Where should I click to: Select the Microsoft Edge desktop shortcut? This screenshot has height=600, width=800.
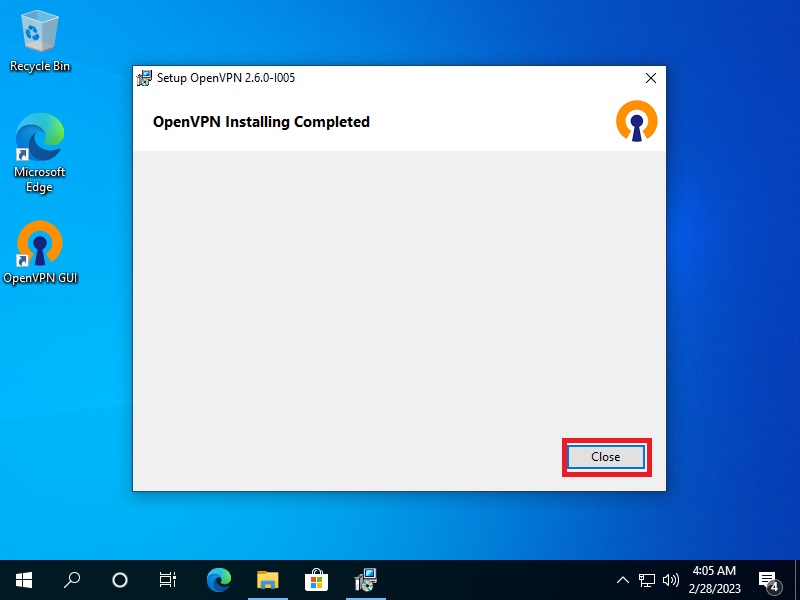[x=40, y=153]
